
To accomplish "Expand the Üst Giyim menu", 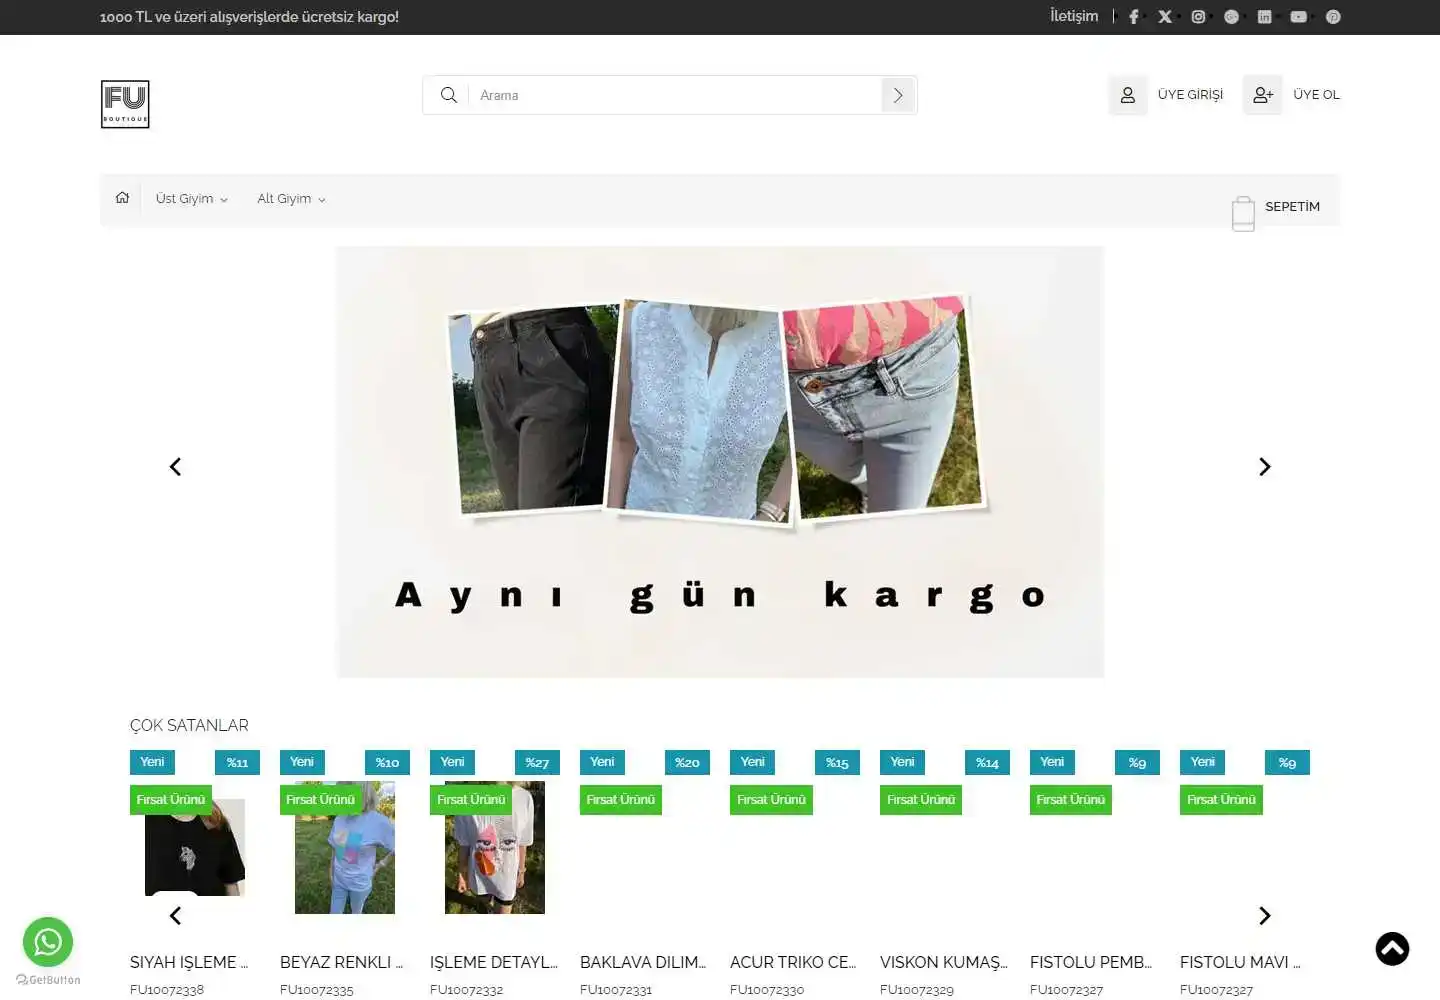I will coord(192,199).
